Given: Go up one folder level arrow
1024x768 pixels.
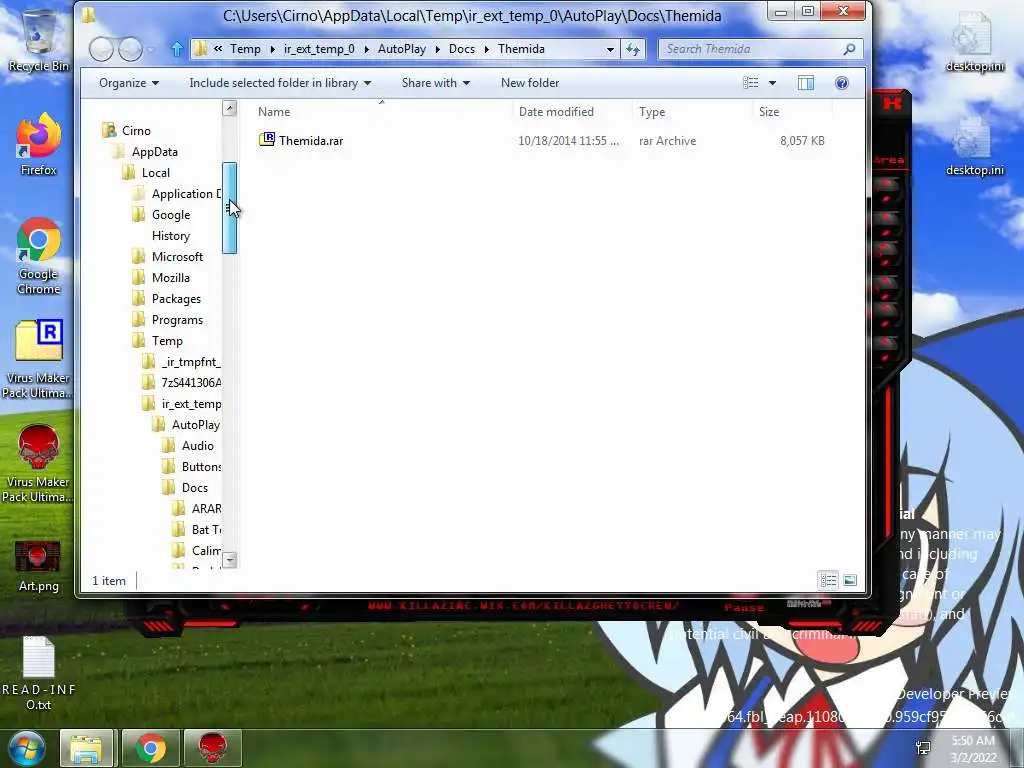Looking at the screenshot, I should (176, 49).
